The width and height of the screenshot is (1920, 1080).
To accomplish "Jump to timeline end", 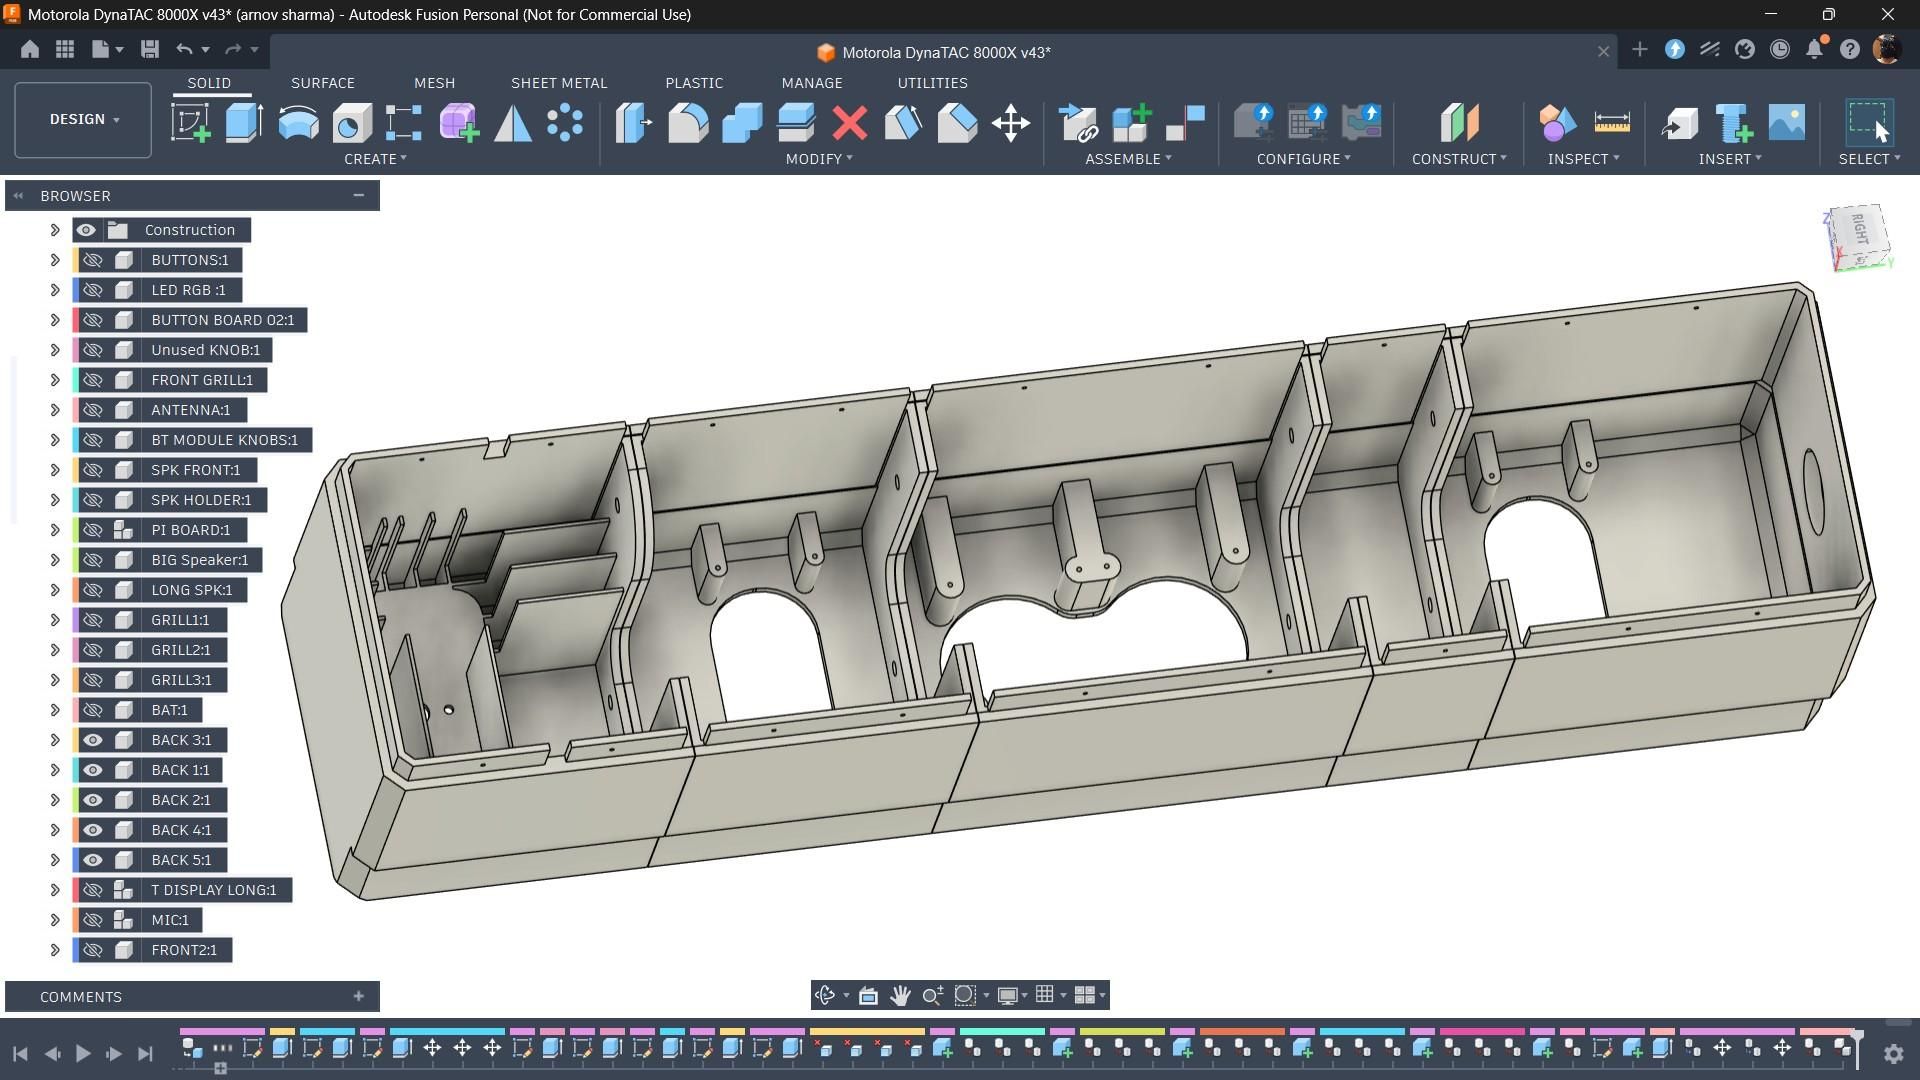I will click(x=145, y=1053).
